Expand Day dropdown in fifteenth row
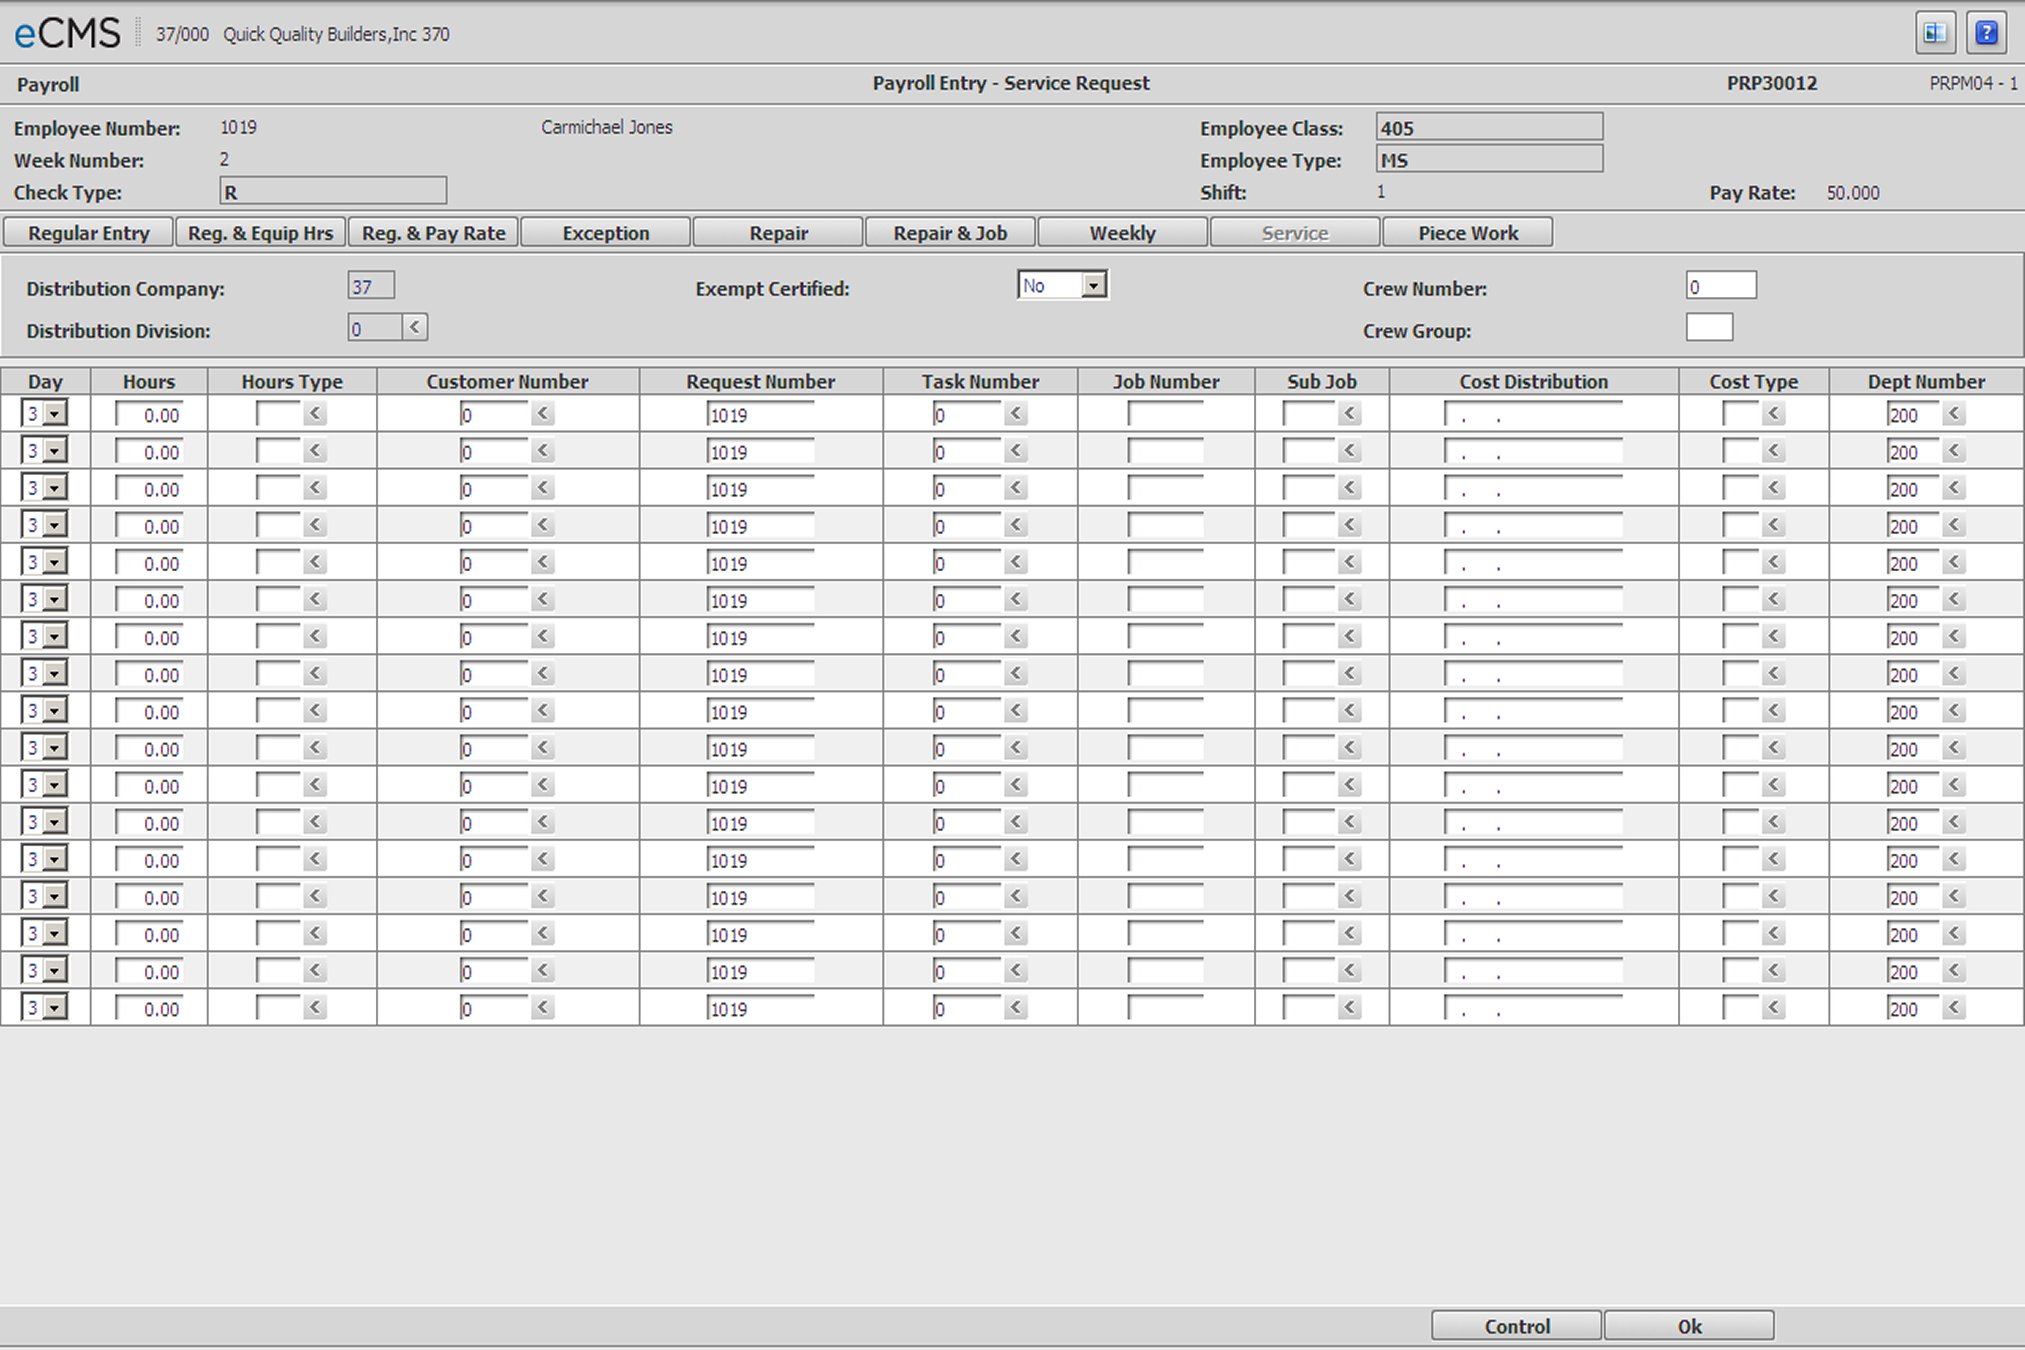This screenshot has height=1350, width=2025. pyautogui.click(x=55, y=933)
